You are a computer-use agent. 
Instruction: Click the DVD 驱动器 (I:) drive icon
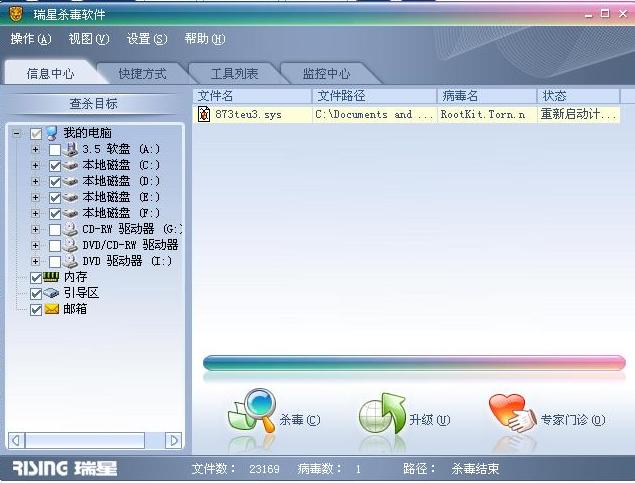[70, 262]
